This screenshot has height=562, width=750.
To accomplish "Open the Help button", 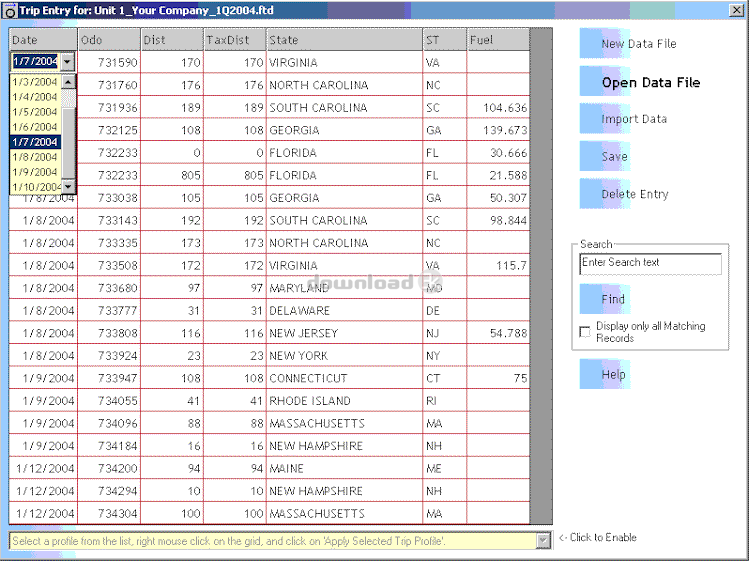I will click(x=605, y=374).
